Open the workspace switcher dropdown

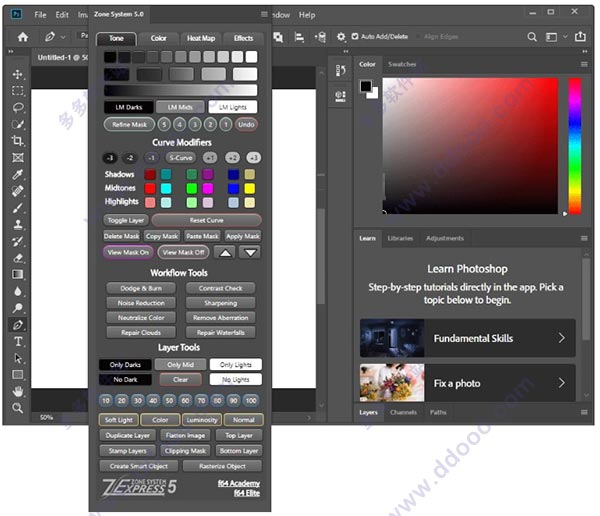coord(565,37)
